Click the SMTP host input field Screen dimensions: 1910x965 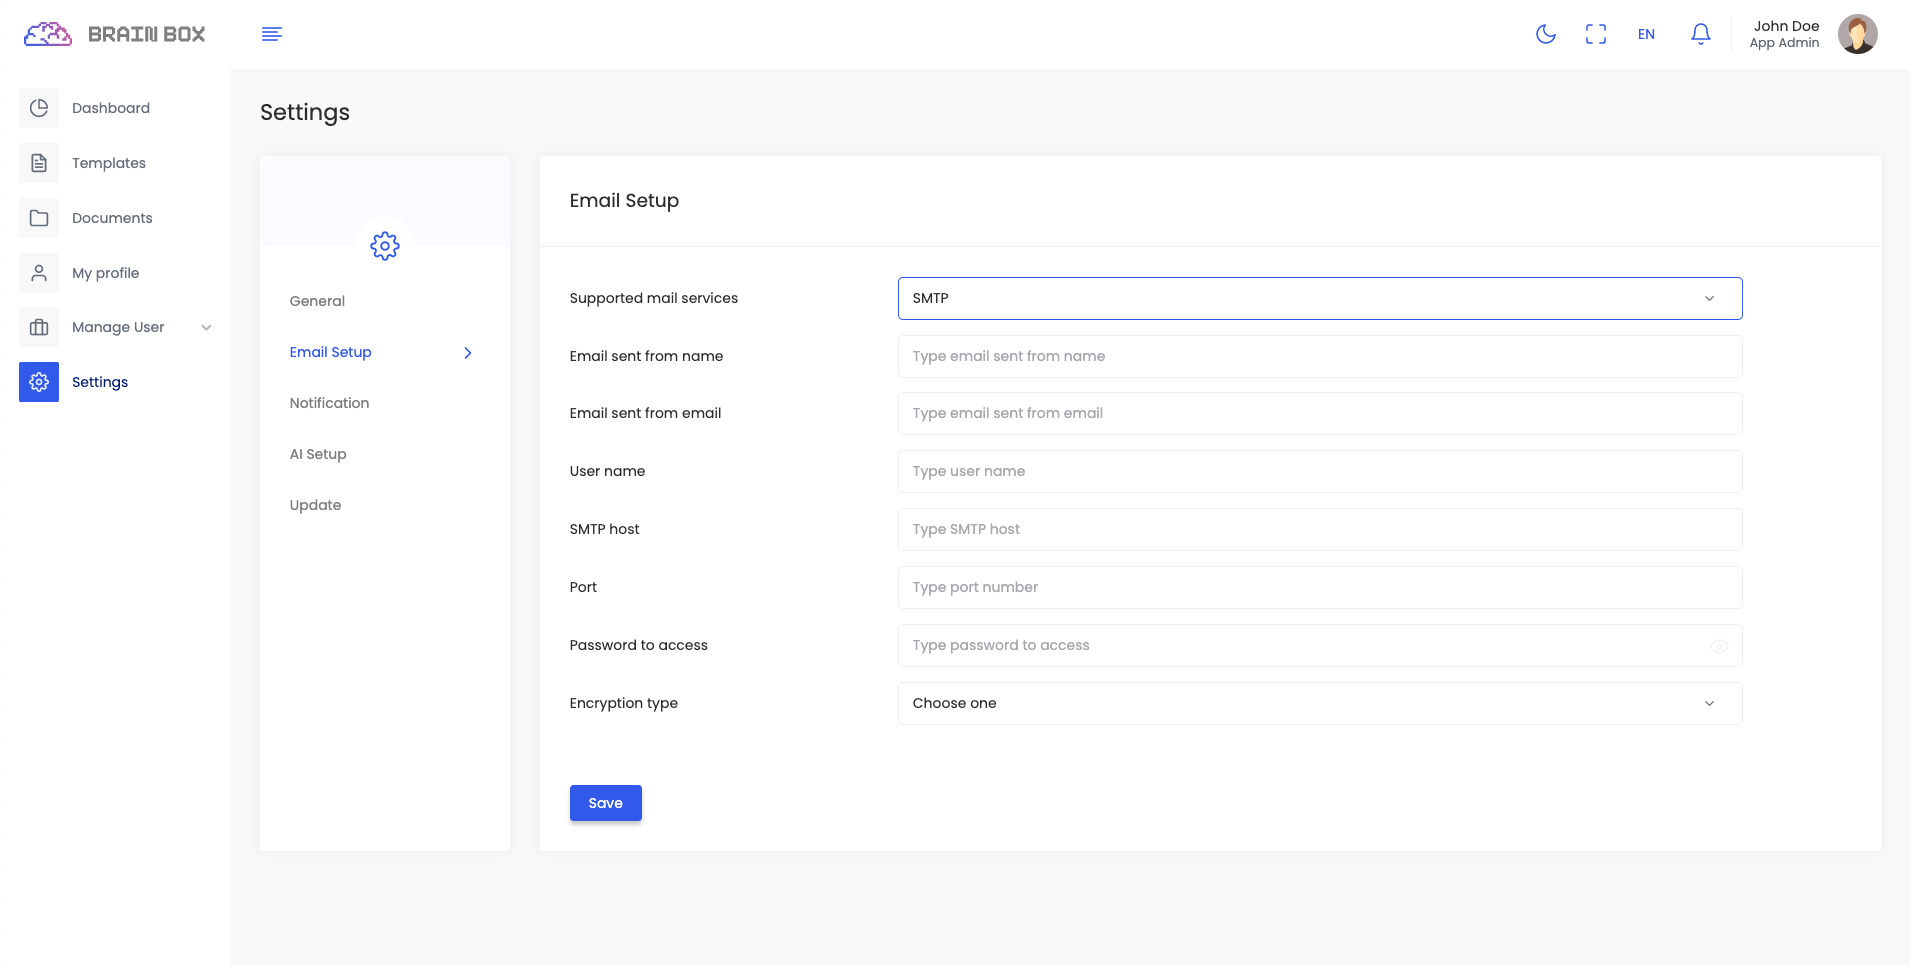point(1319,530)
